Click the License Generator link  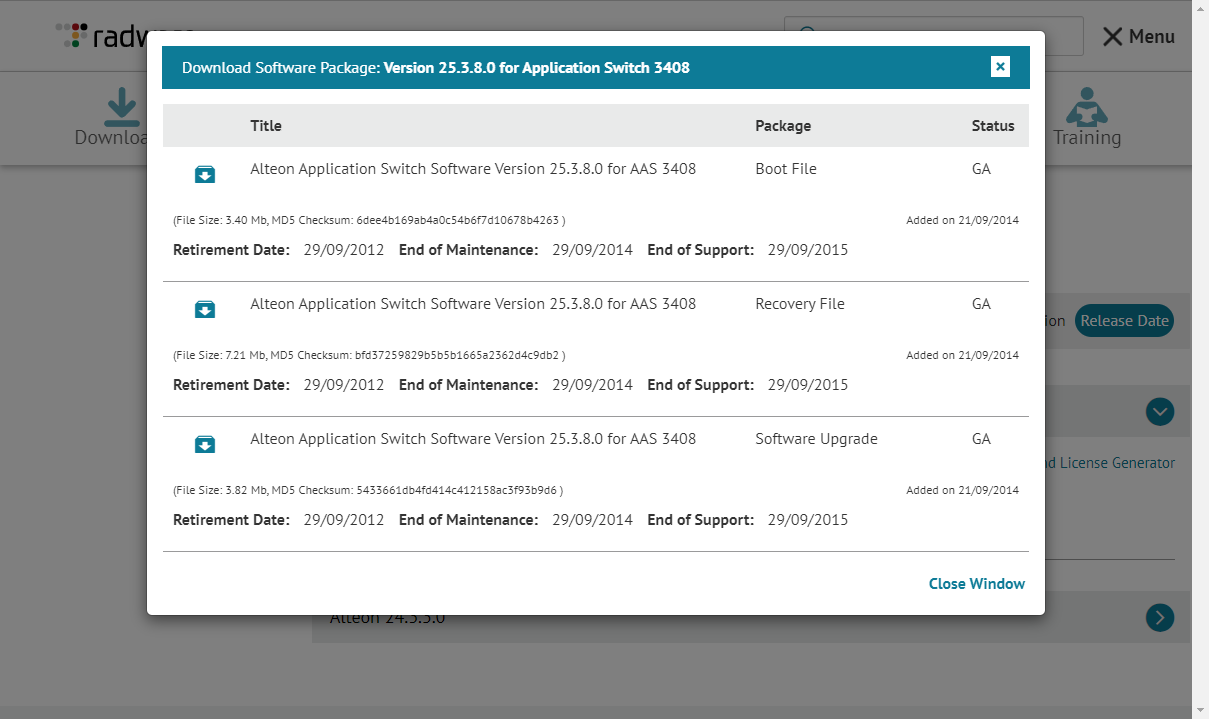1110,463
